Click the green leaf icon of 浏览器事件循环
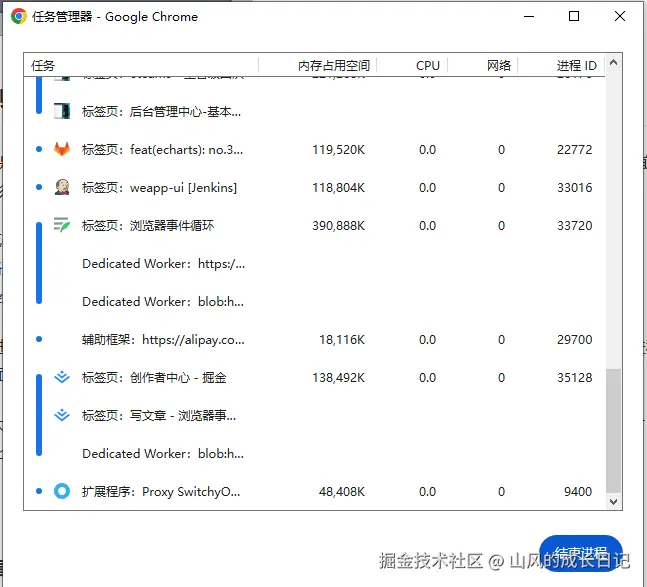This screenshot has width=647, height=587. click(x=62, y=225)
